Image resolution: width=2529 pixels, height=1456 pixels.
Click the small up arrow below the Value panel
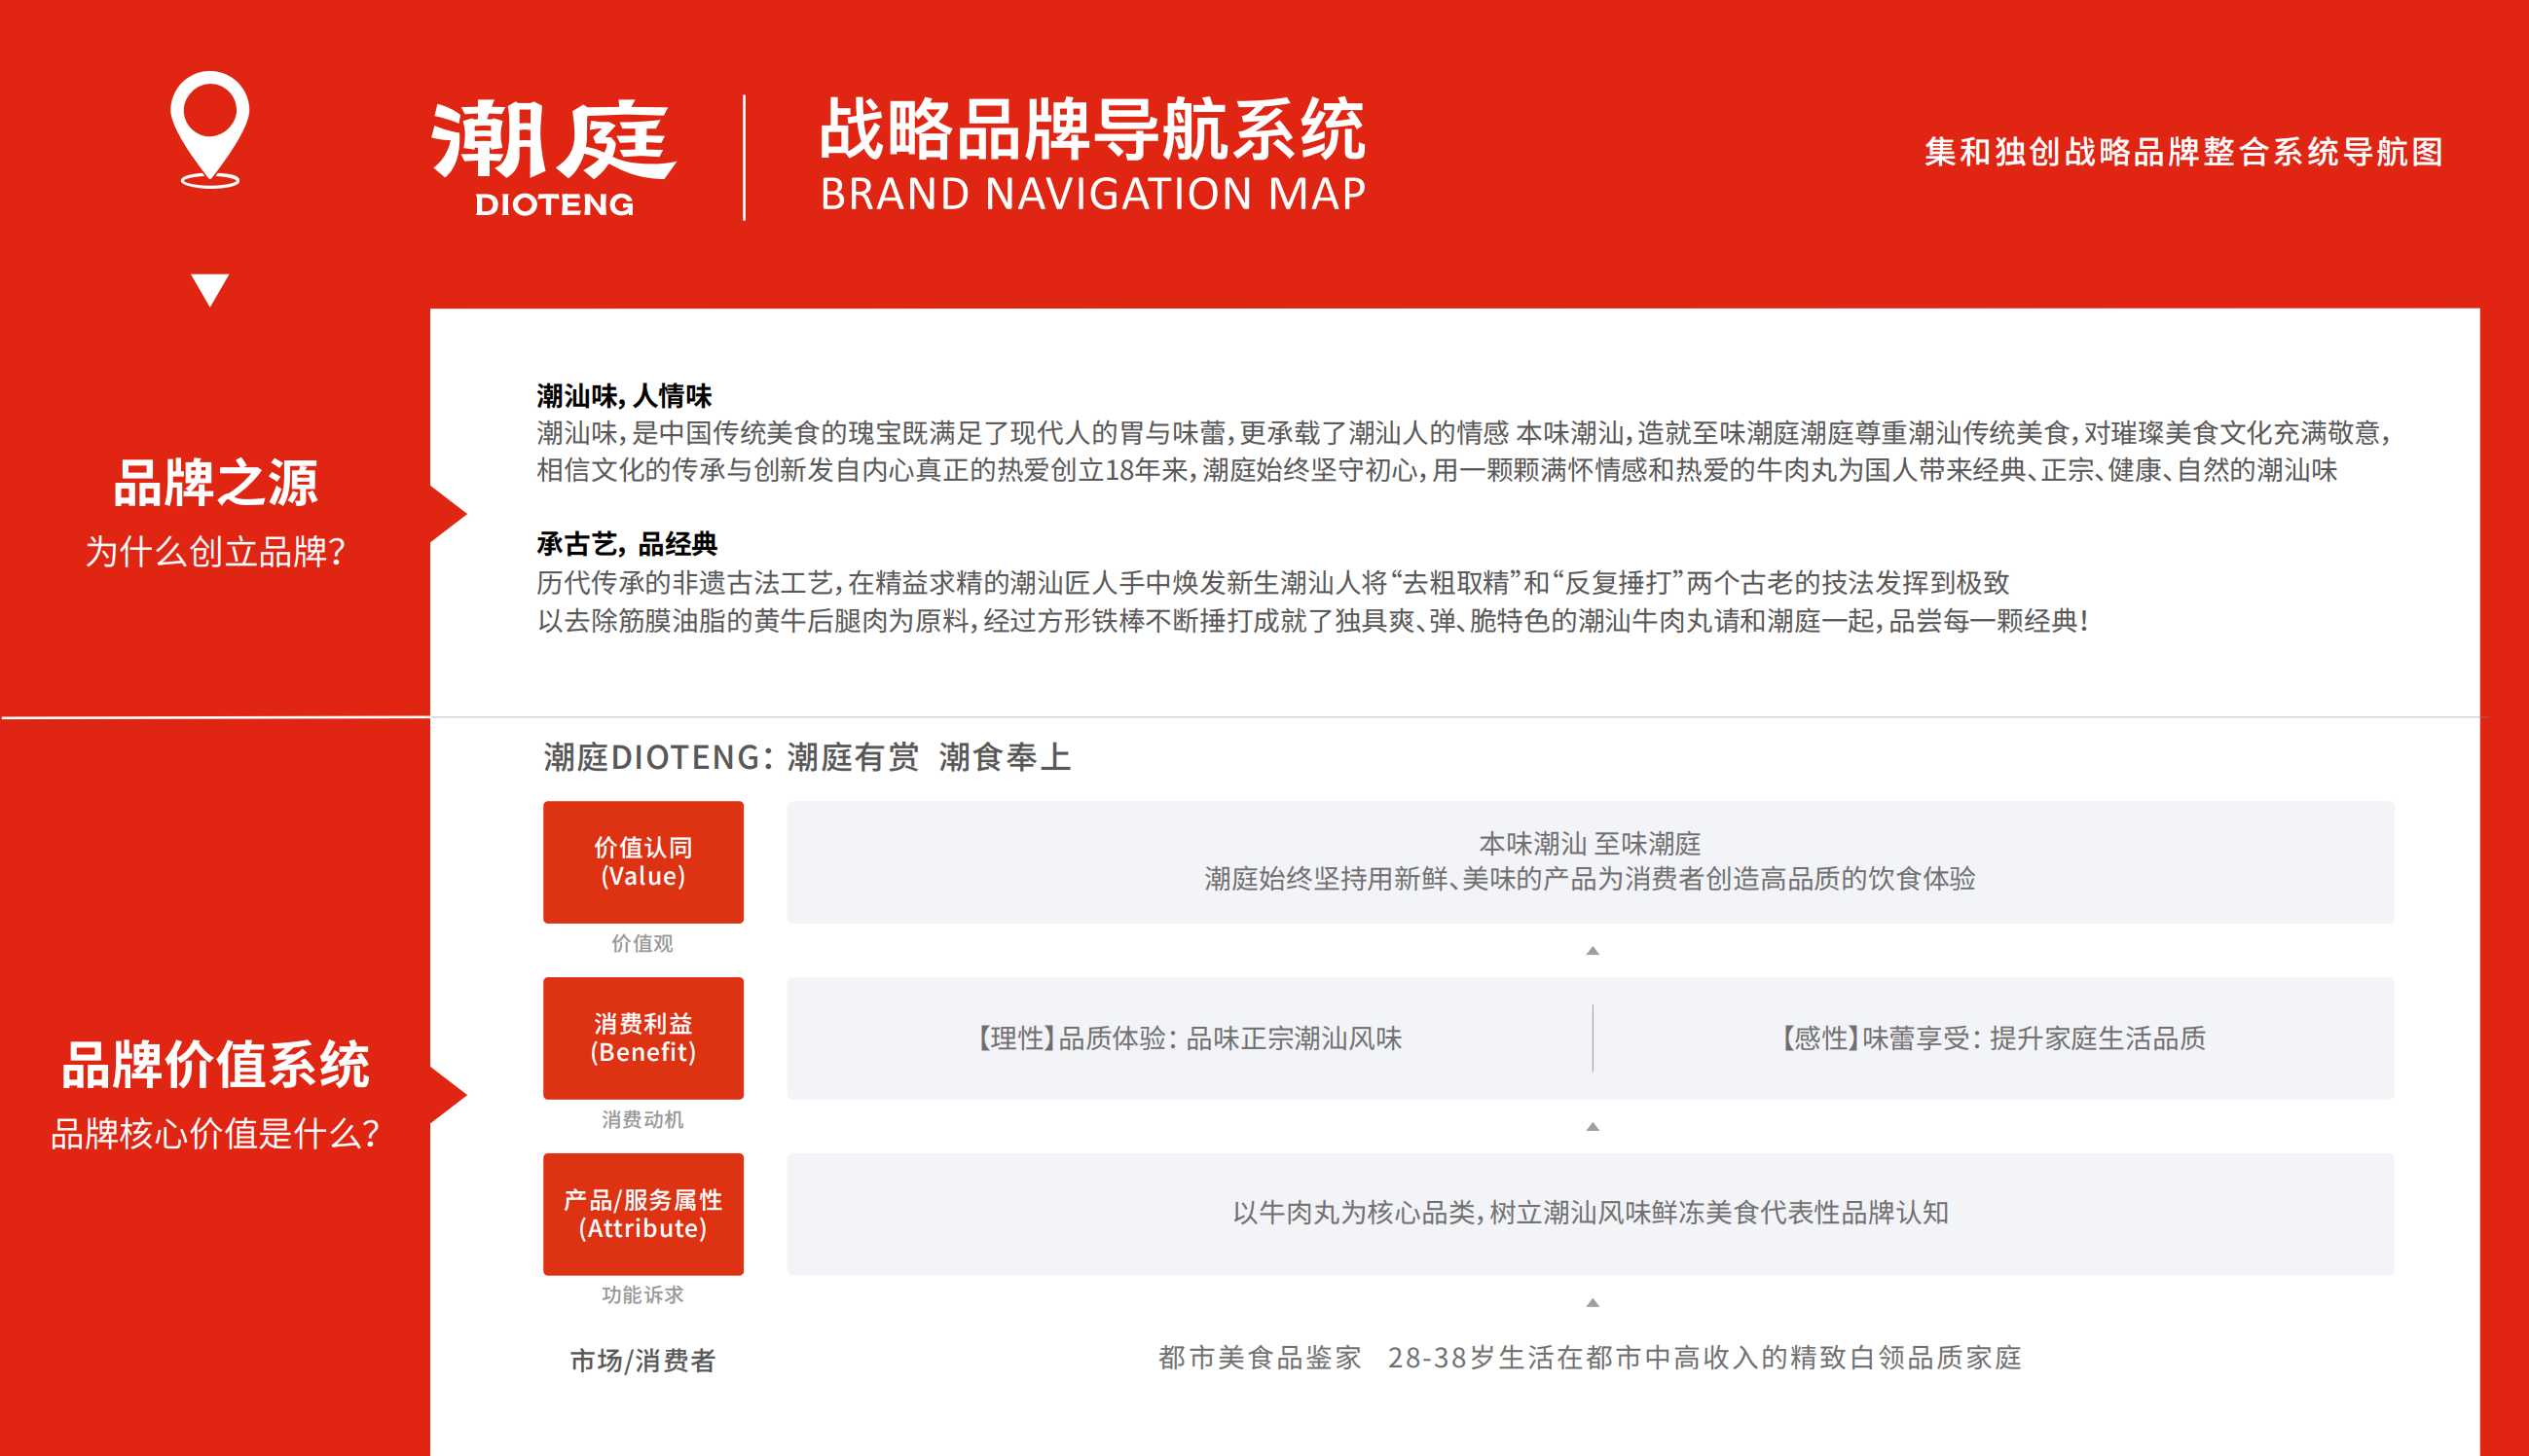coord(1593,951)
